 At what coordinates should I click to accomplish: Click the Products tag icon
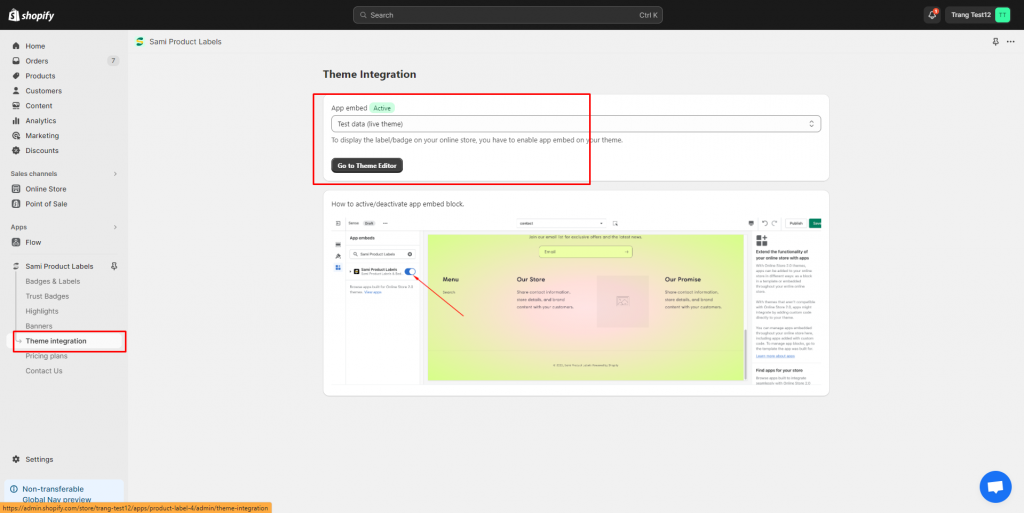[x=16, y=76]
